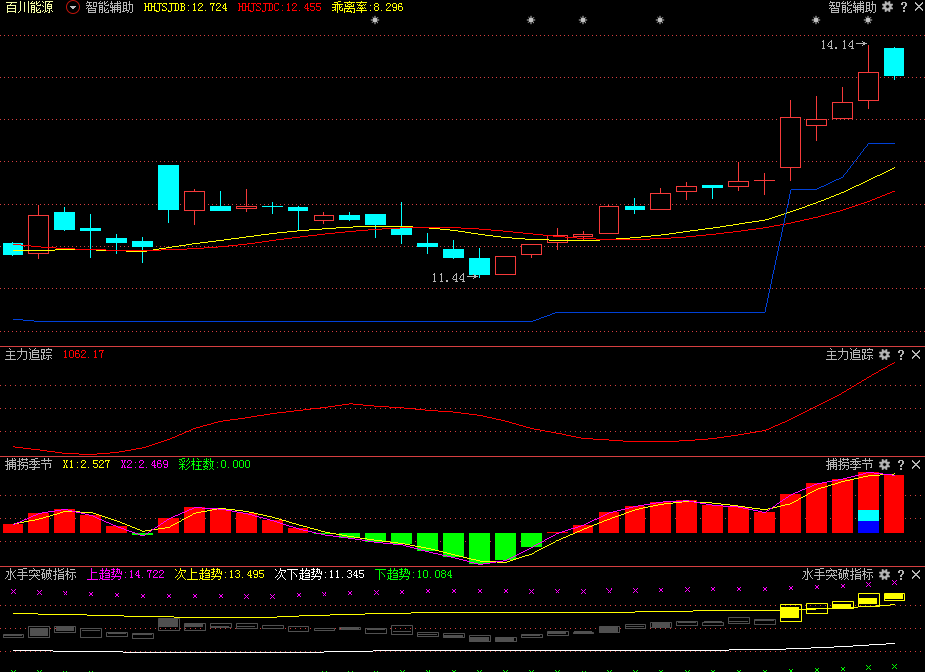Close the 捕捞季节 indicator panel
Image resolution: width=925 pixels, height=672 pixels.
click(x=916, y=465)
